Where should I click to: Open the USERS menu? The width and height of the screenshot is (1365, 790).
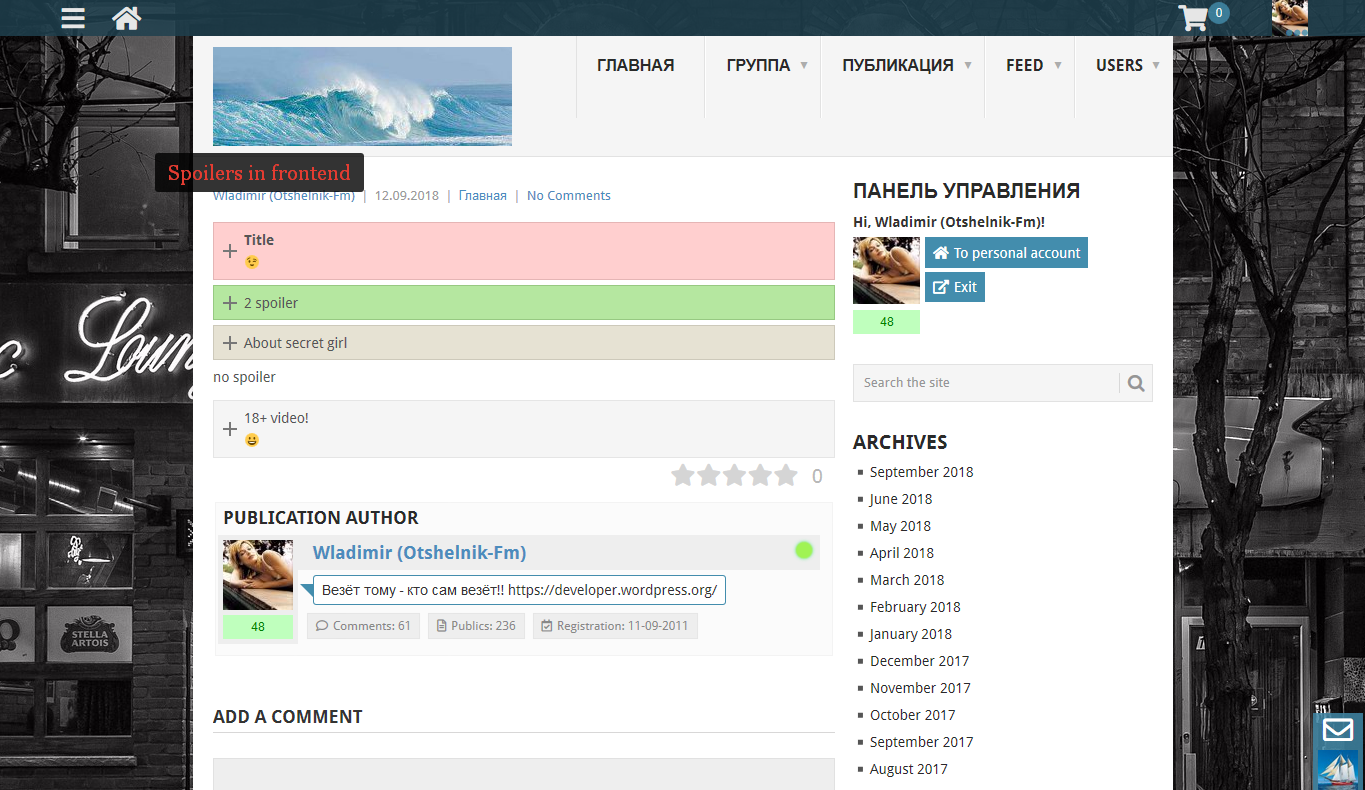tap(1119, 66)
